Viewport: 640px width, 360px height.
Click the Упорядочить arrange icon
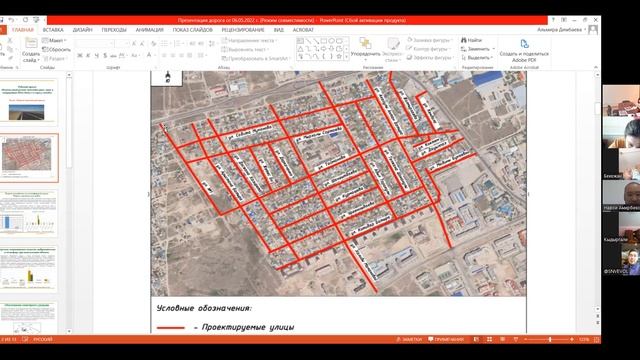(x=365, y=43)
